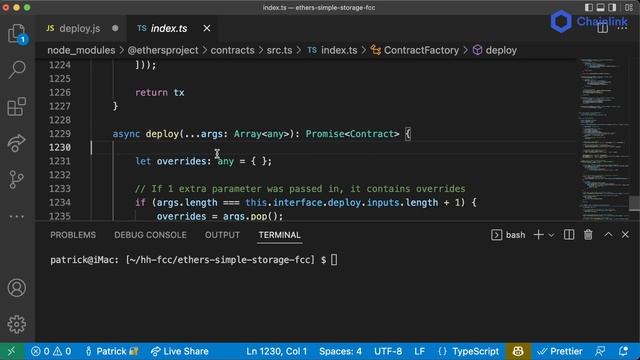Open notifications bell in status bar
This screenshot has height=360, width=640.
coord(623,351)
